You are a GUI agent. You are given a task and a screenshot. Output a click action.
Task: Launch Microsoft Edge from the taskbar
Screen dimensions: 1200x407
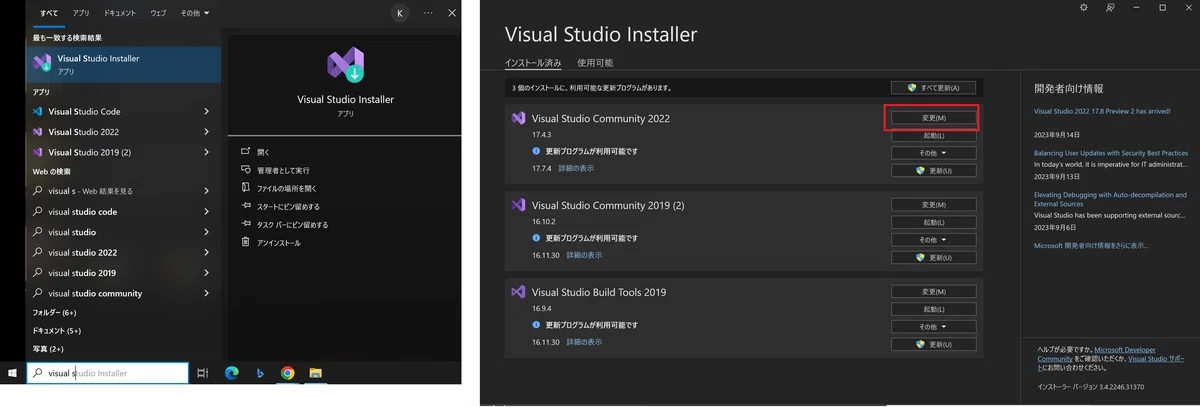pos(232,373)
